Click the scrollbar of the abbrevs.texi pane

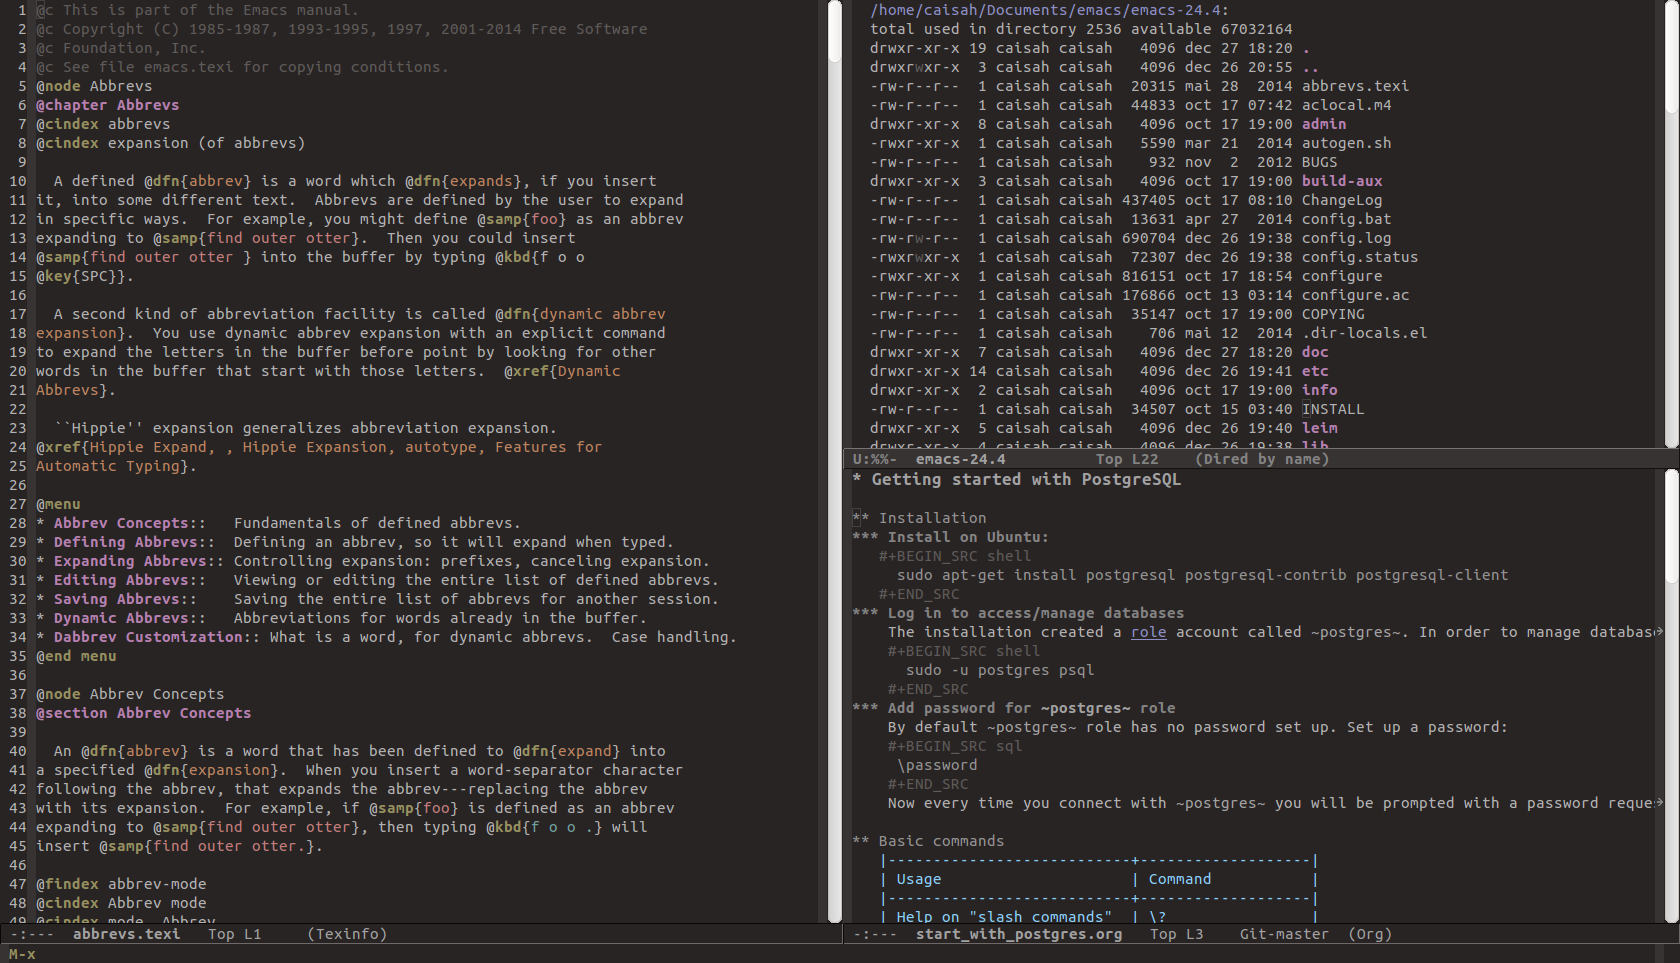(835, 460)
